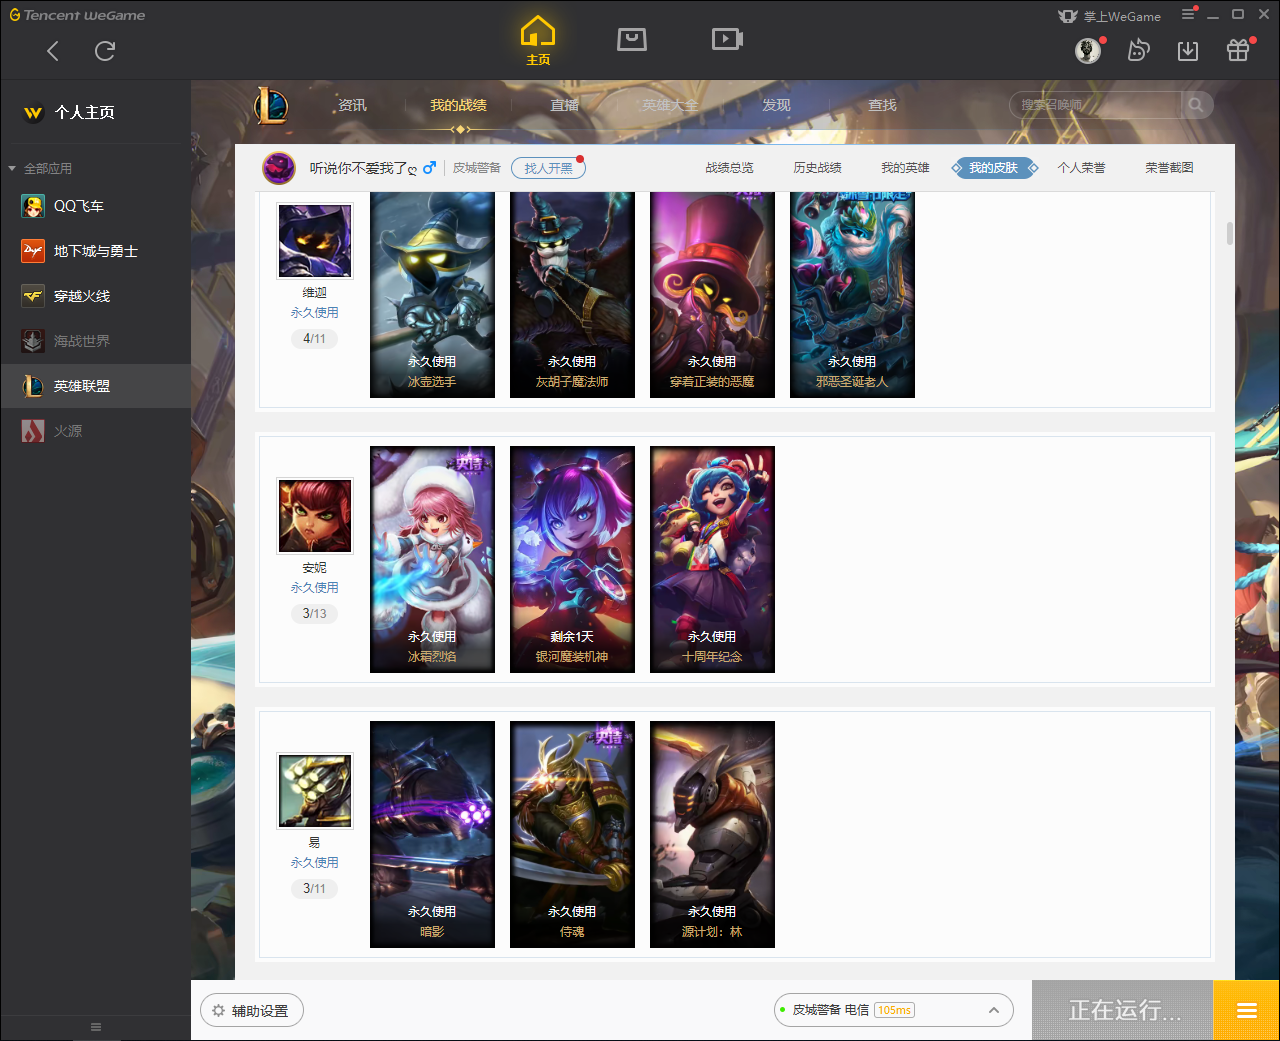Open the 源计划：林 skin card
The height and width of the screenshot is (1041, 1280).
712,834
